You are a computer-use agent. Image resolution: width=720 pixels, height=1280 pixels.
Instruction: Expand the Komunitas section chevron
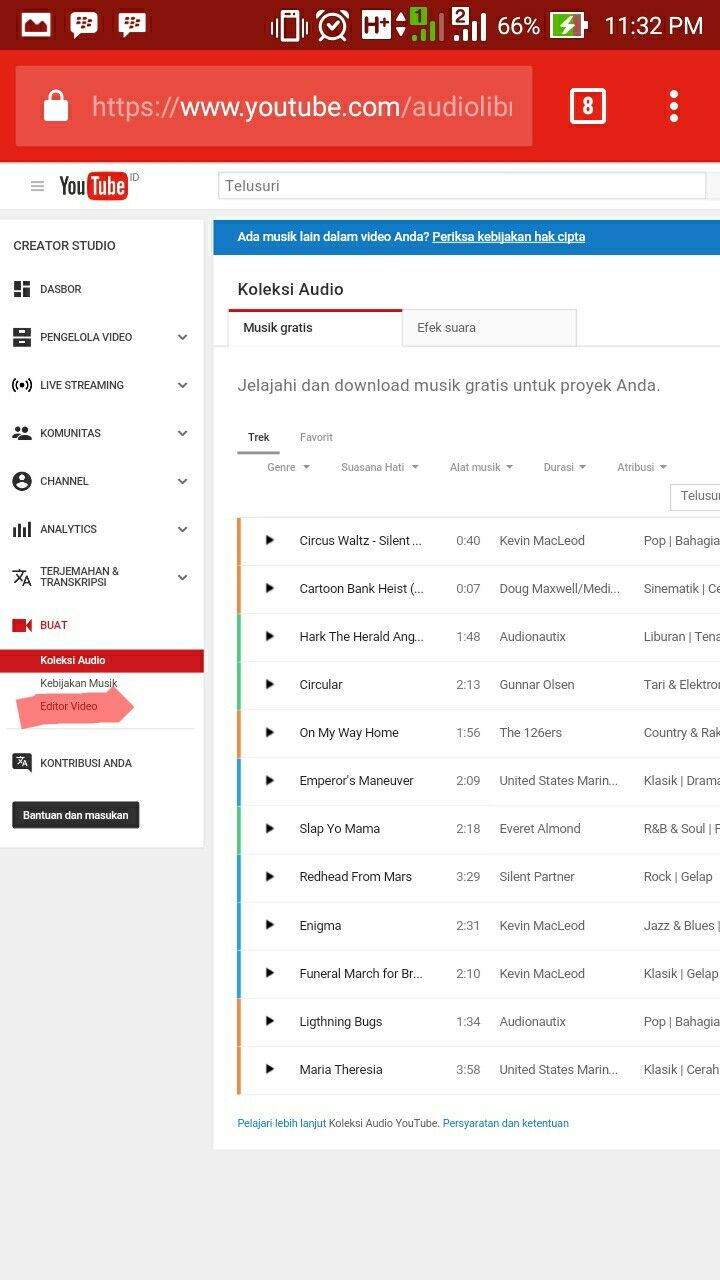click(x=182, y=433)
